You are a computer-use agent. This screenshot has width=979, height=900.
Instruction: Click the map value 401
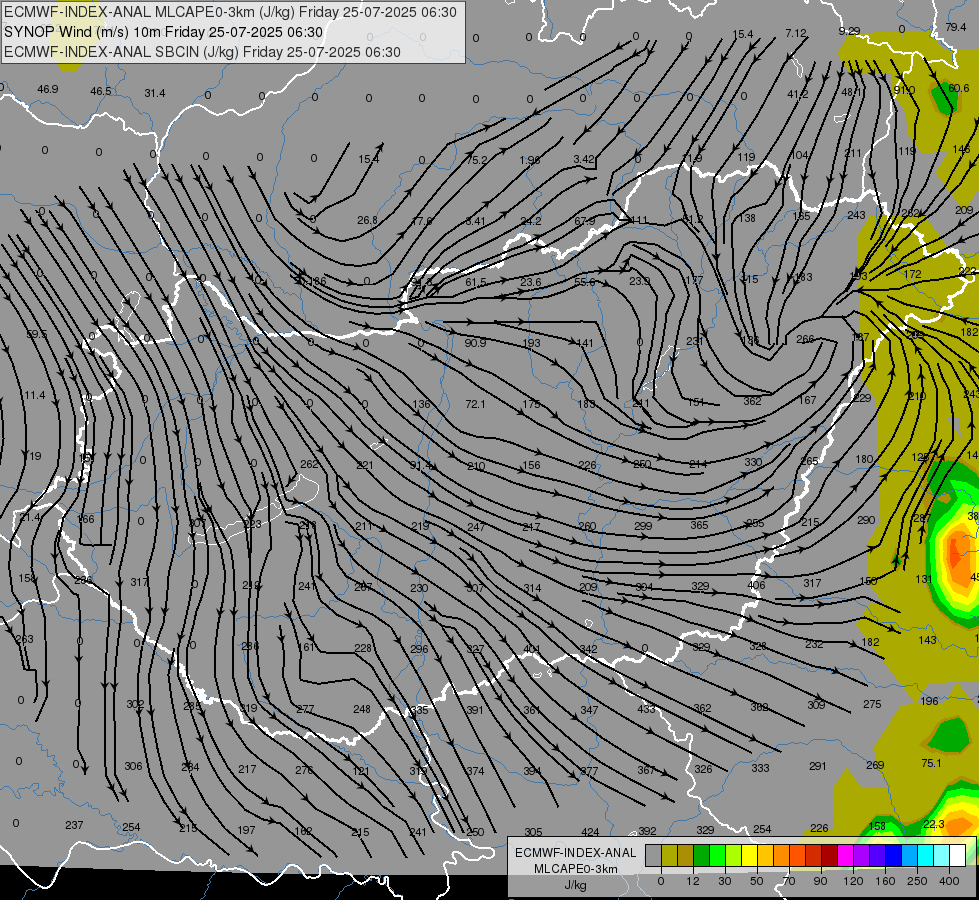point(532,650)
